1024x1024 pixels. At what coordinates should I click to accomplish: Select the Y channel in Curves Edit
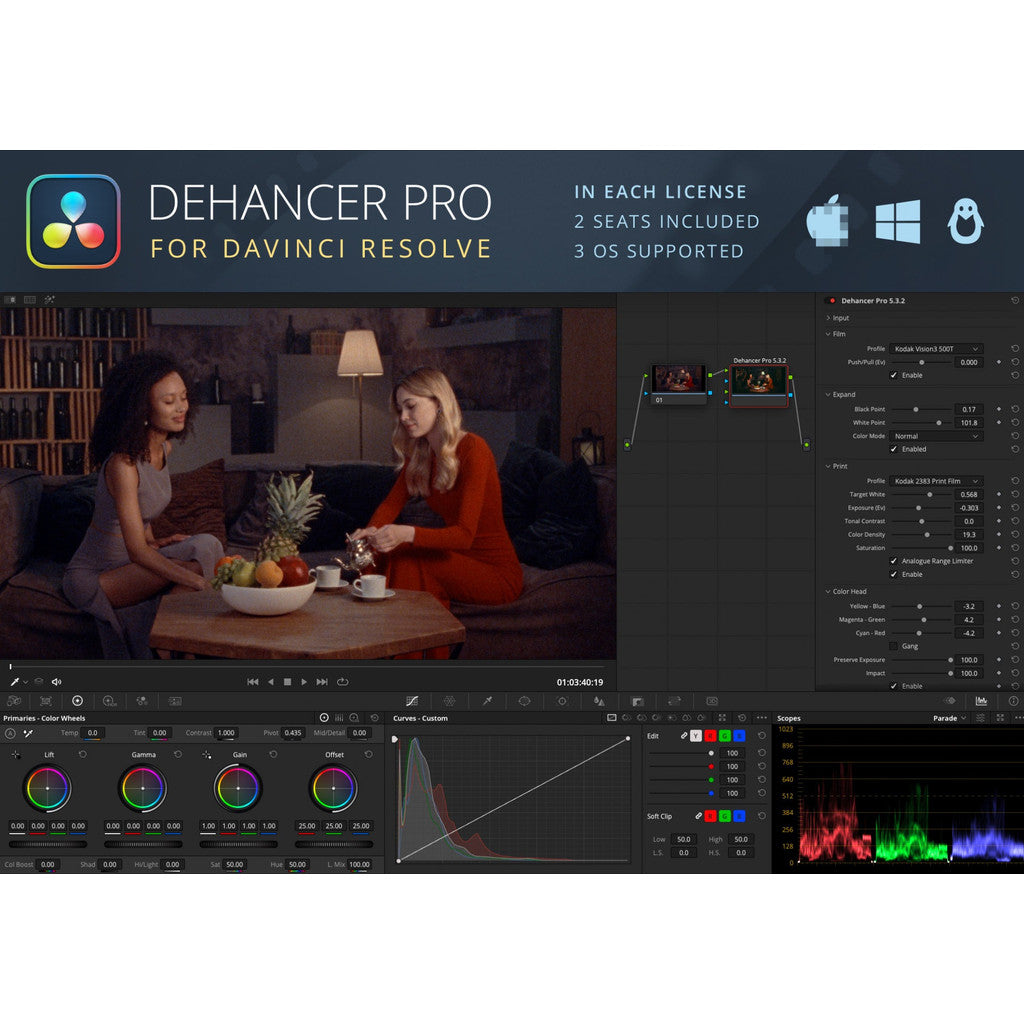pyautogui.click(x=696, y=736)
